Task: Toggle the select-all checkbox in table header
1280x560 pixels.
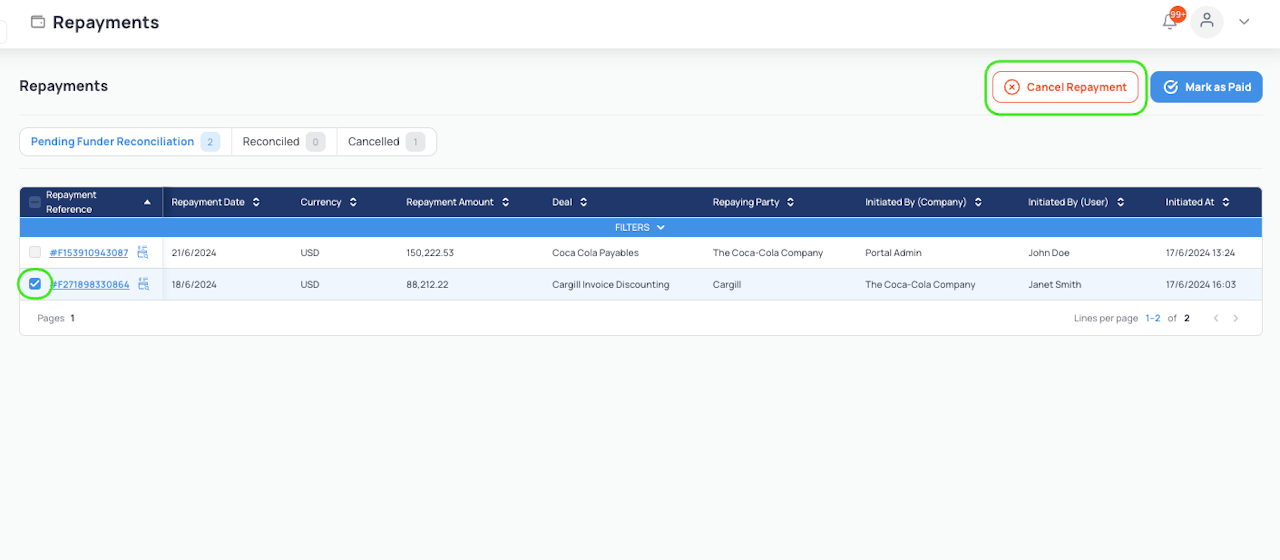Action: coord(35,202)
